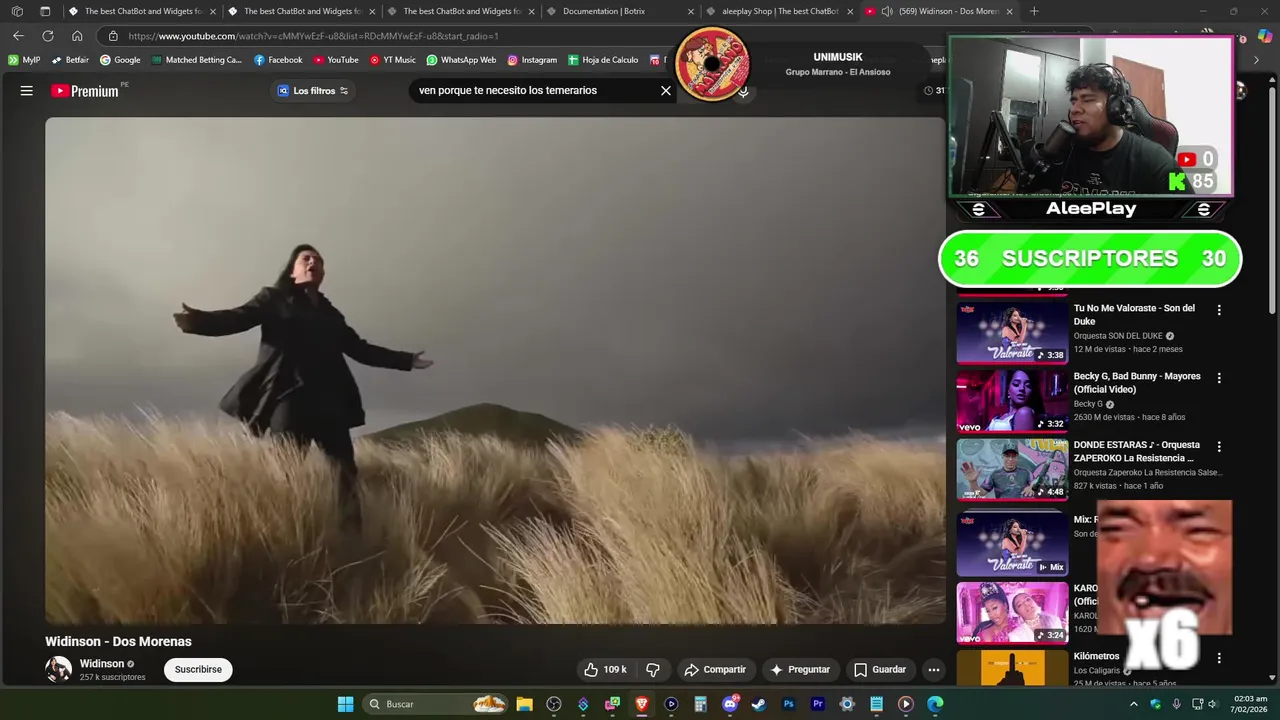Open the Son del Duke Mix thumbnail
Image resolution: width=1280 pixels, height=720 pixels.
pyautogui.click(x=1012, y=545)
